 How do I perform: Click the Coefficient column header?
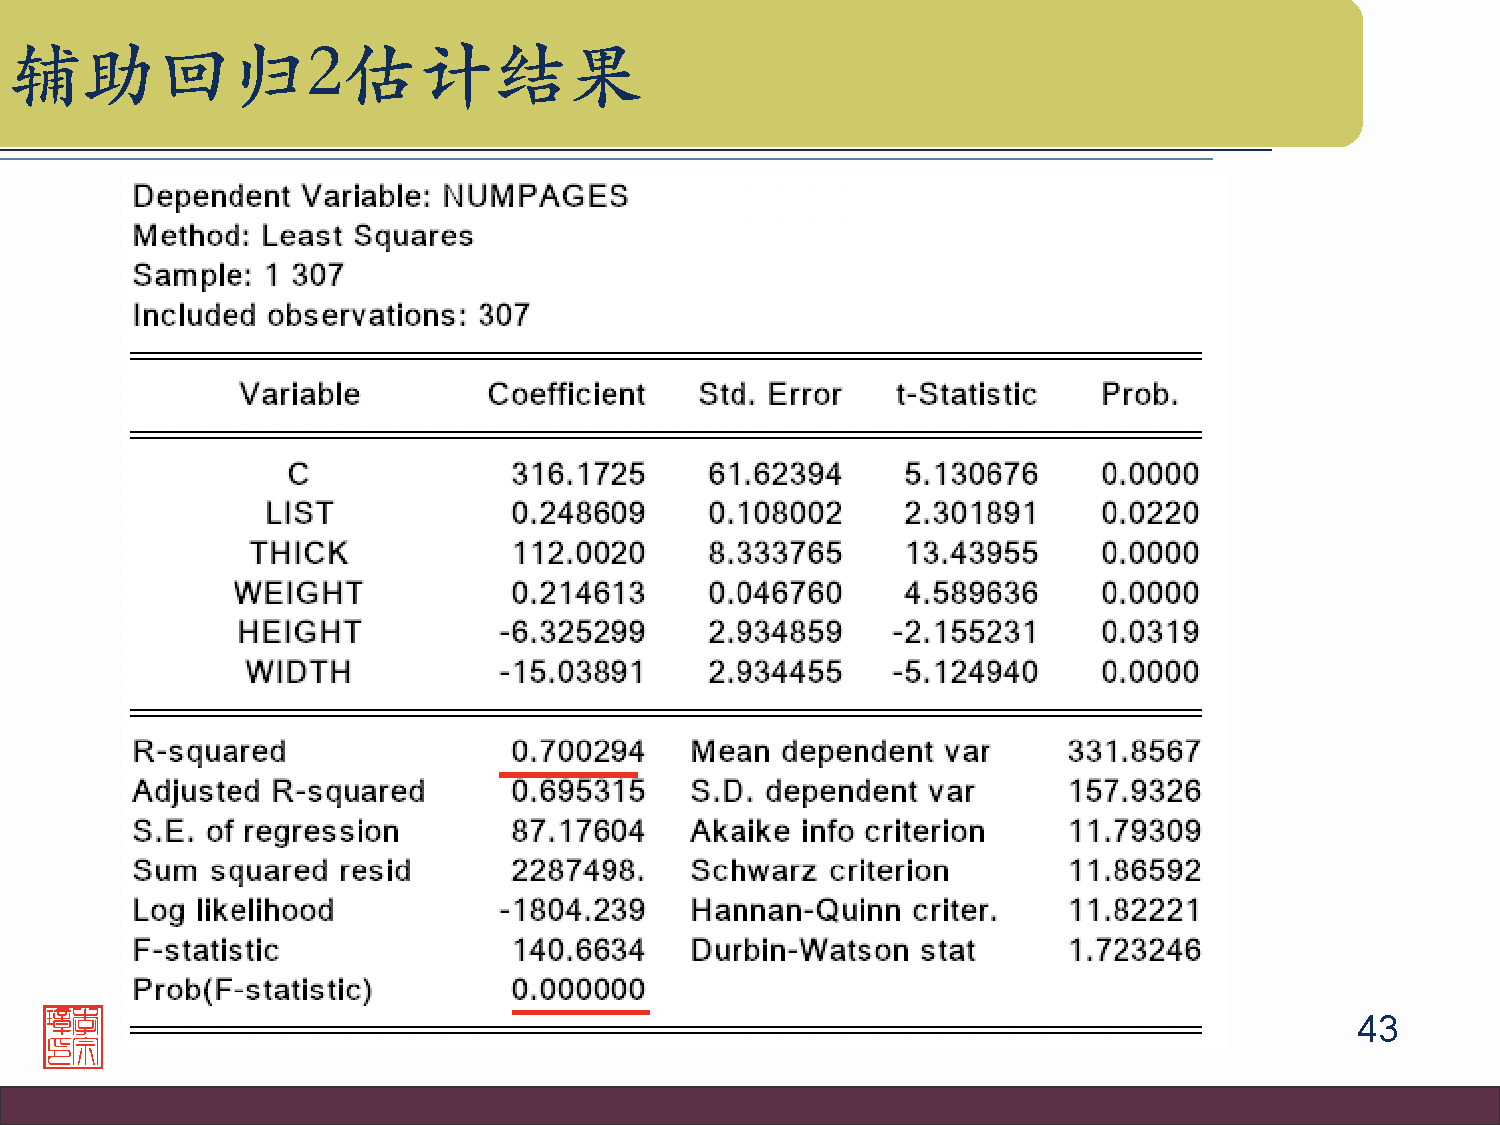pos(566,394)
